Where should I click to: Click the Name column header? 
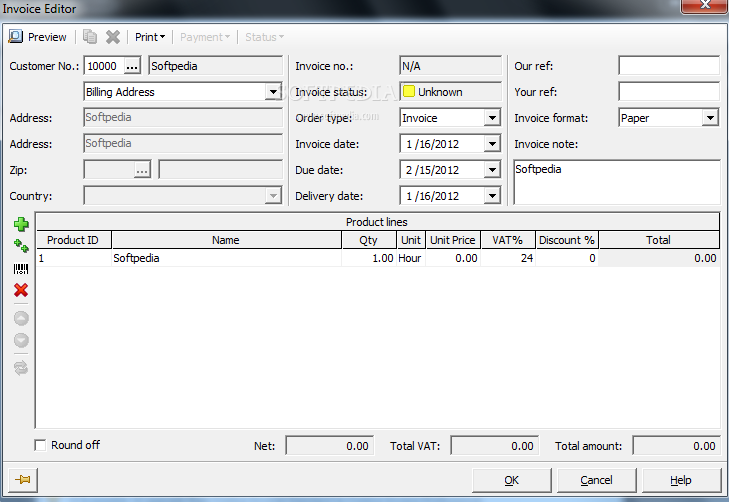tap(226, 240)
